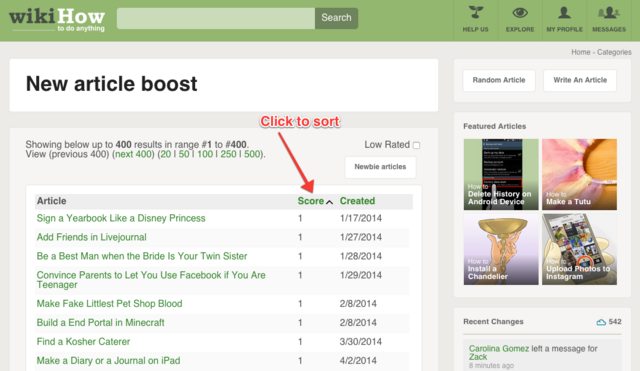Image resolution: width=640 pixels, height=371 pixels.
Task: Click the Newbie articles button
Action: (380, 167)
